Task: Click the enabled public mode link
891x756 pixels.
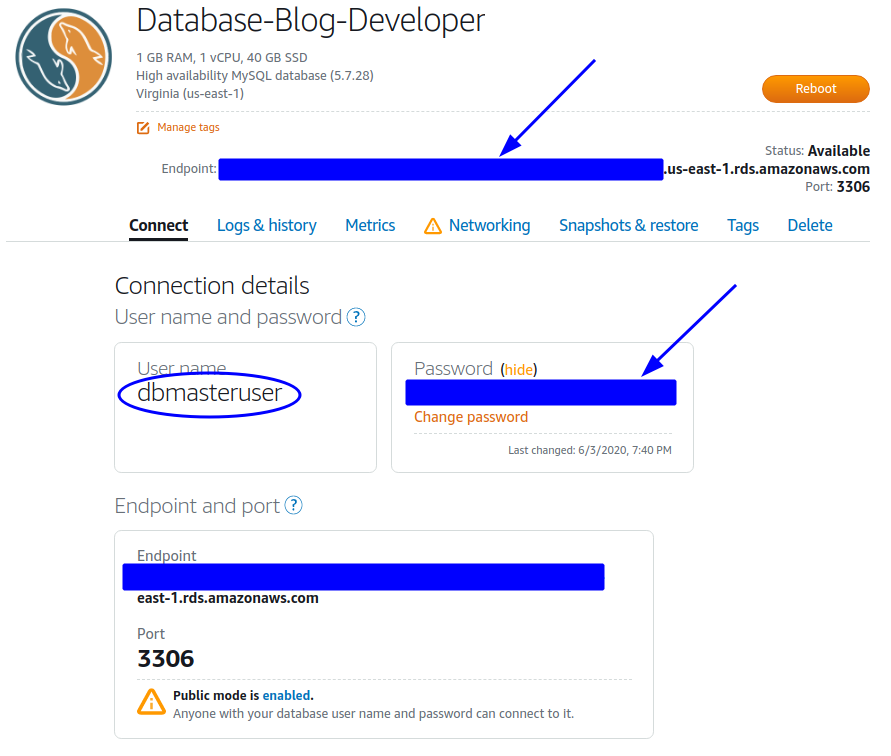Action: [x=286, y=696]
